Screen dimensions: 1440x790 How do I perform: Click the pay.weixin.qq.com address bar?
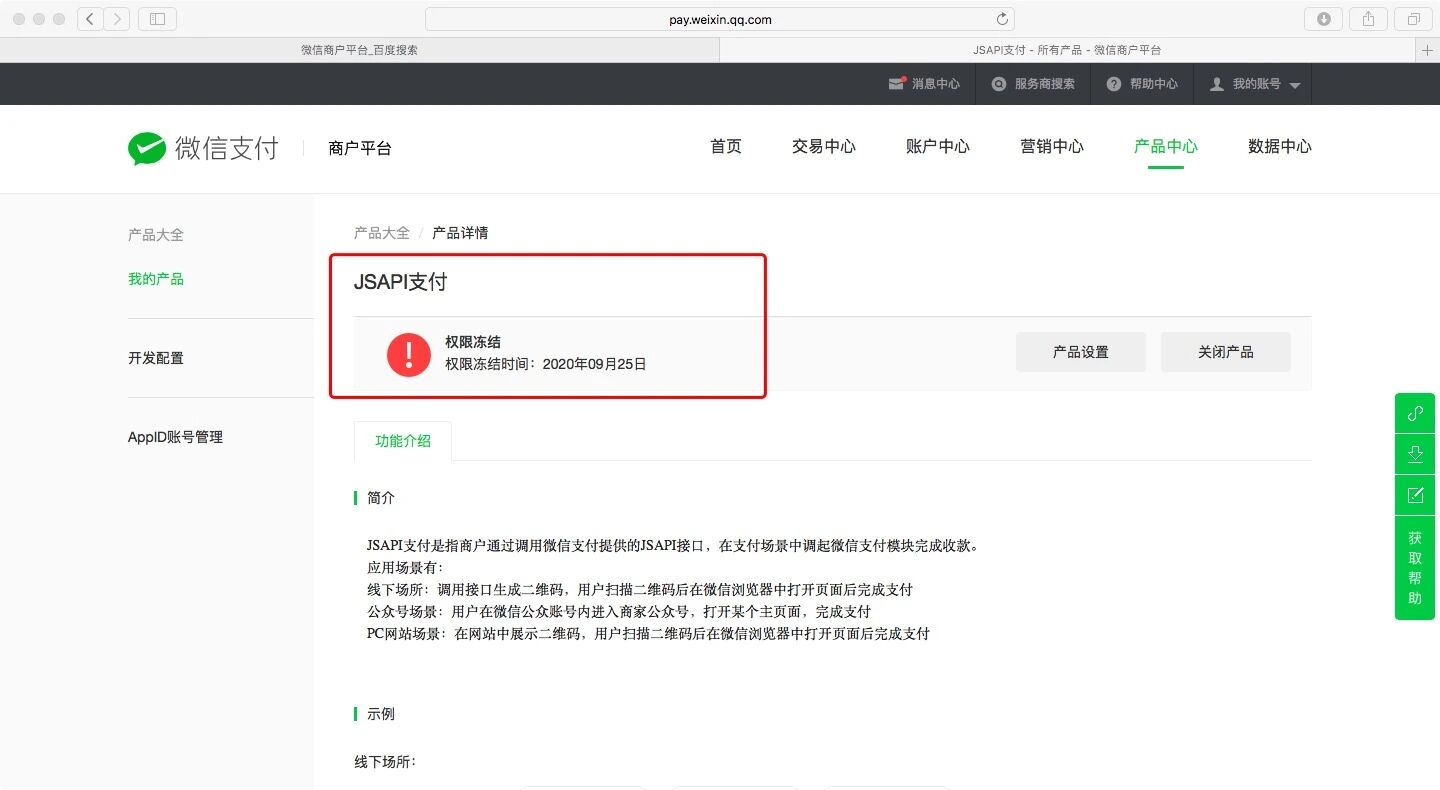click(x=720, y=19)
